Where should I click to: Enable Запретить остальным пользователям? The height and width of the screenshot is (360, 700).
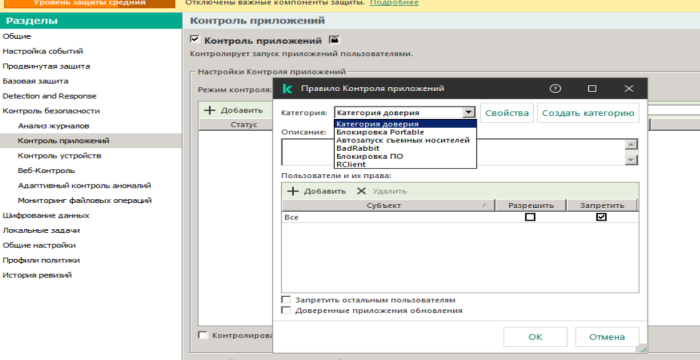point(286,300)
